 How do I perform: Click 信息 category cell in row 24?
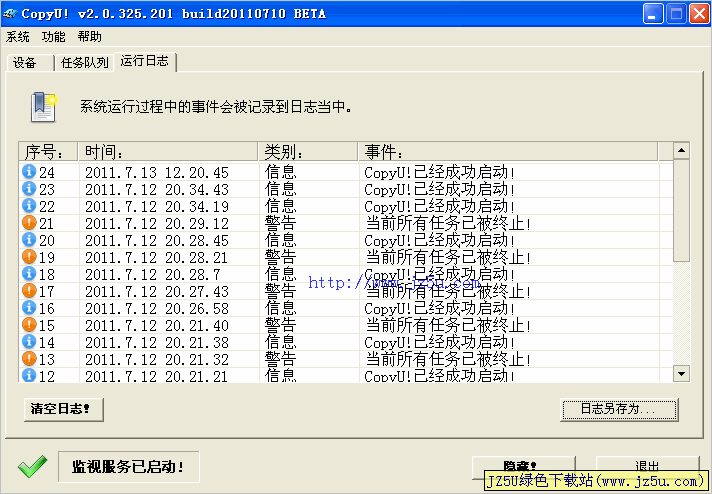tap(281, 172)
